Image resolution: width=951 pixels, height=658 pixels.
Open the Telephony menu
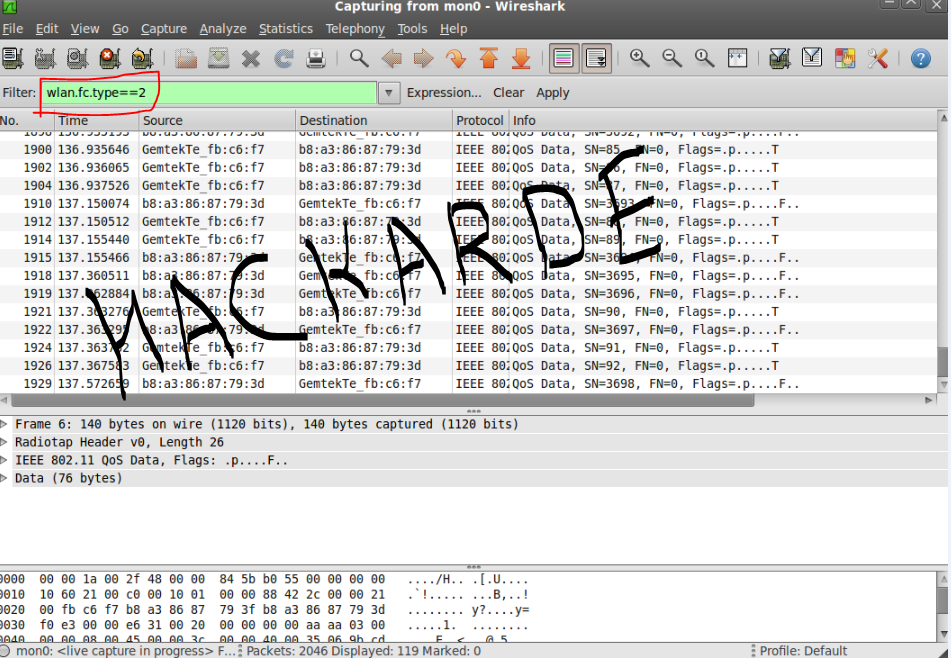click(x=355, y=29)
